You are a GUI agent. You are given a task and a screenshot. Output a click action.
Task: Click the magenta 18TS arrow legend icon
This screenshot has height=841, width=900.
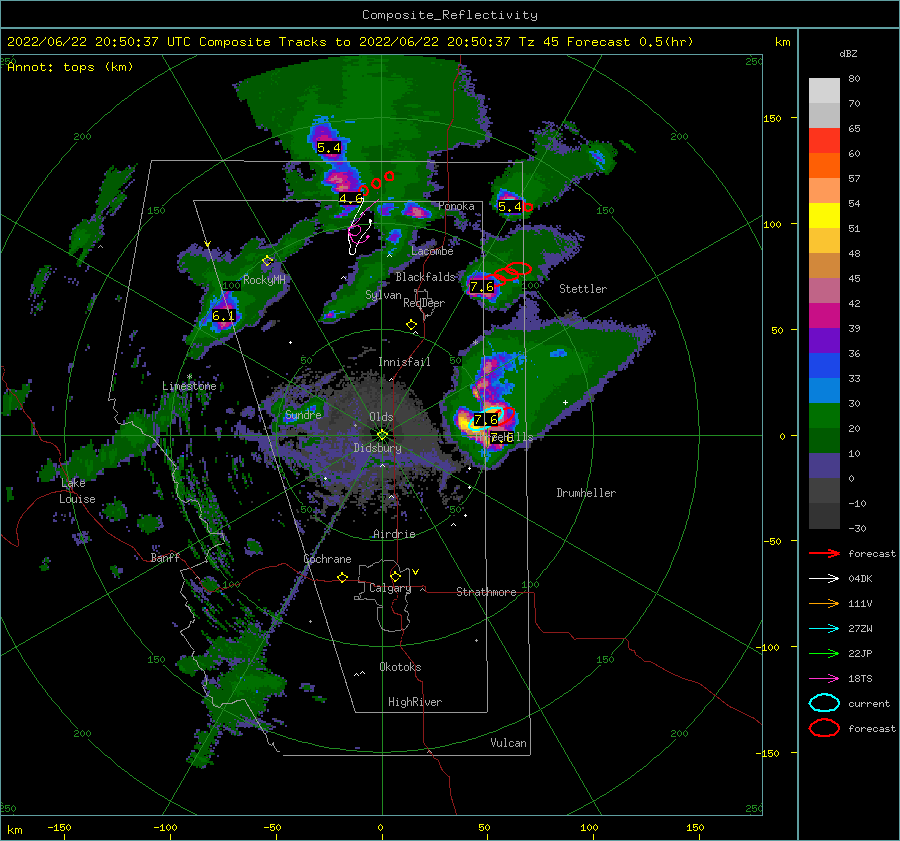tap(824, 679)
